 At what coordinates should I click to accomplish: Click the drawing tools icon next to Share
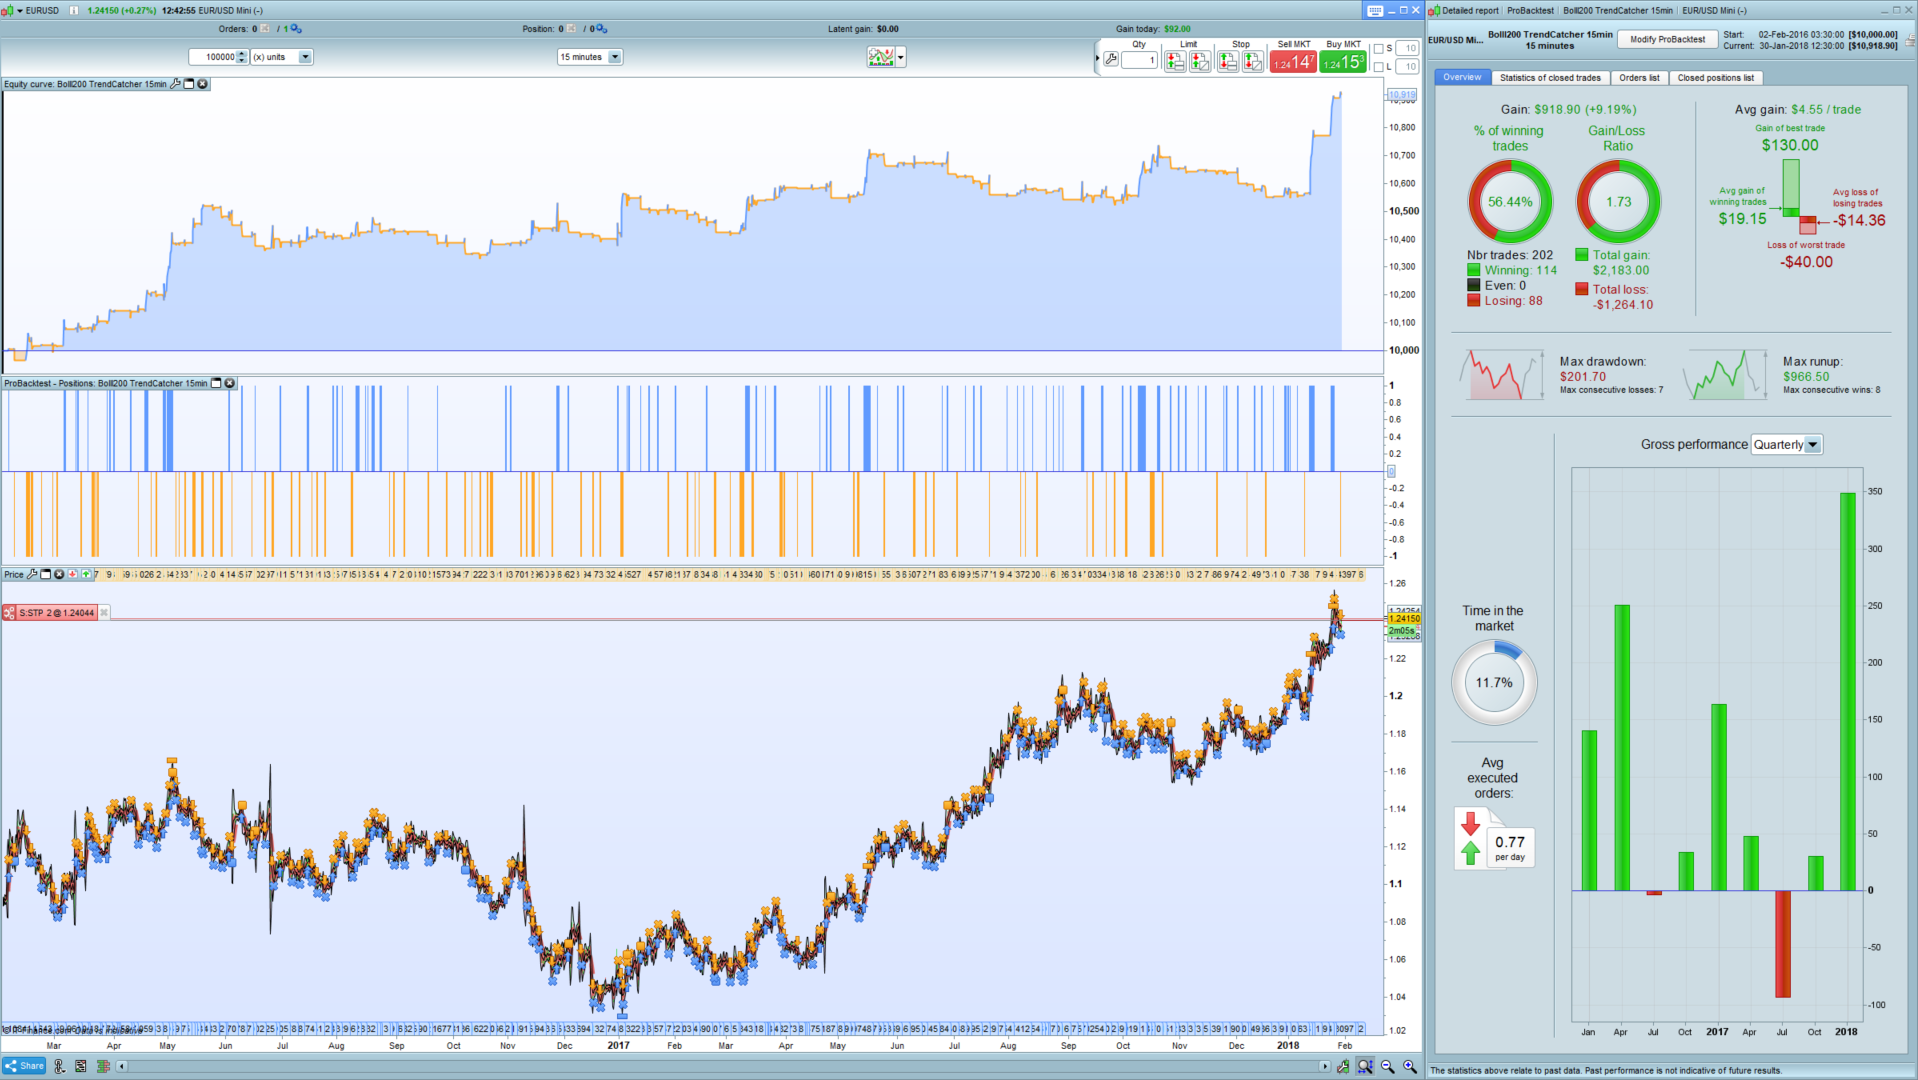(60, 1067)
